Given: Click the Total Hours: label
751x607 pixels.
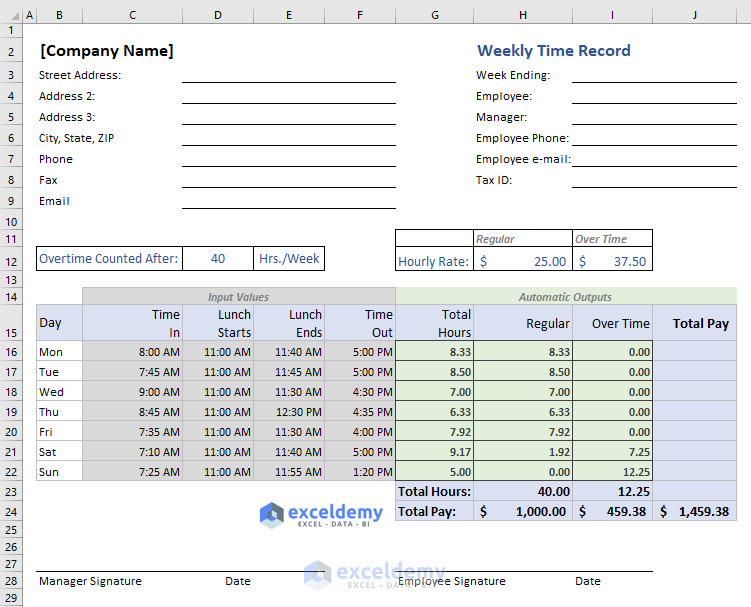Looking at the screenshot, I should click(434, 492).
